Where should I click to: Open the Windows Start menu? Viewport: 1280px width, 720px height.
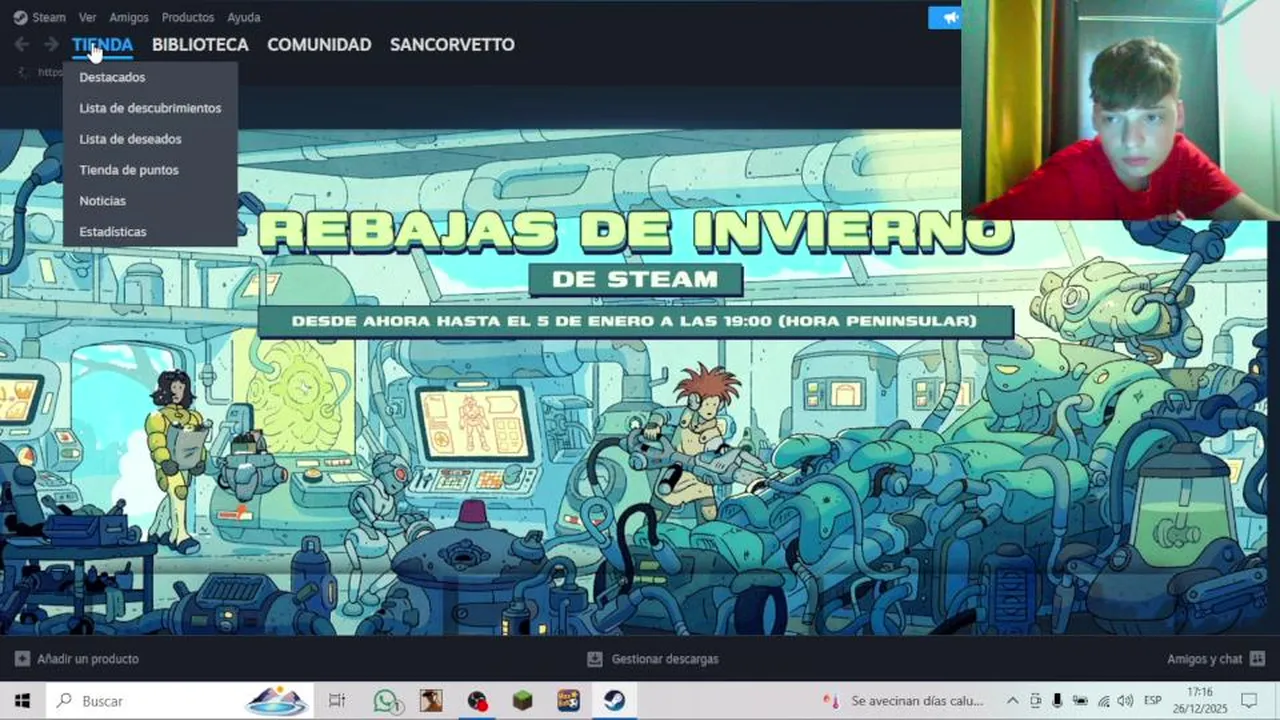coord(22,701)
